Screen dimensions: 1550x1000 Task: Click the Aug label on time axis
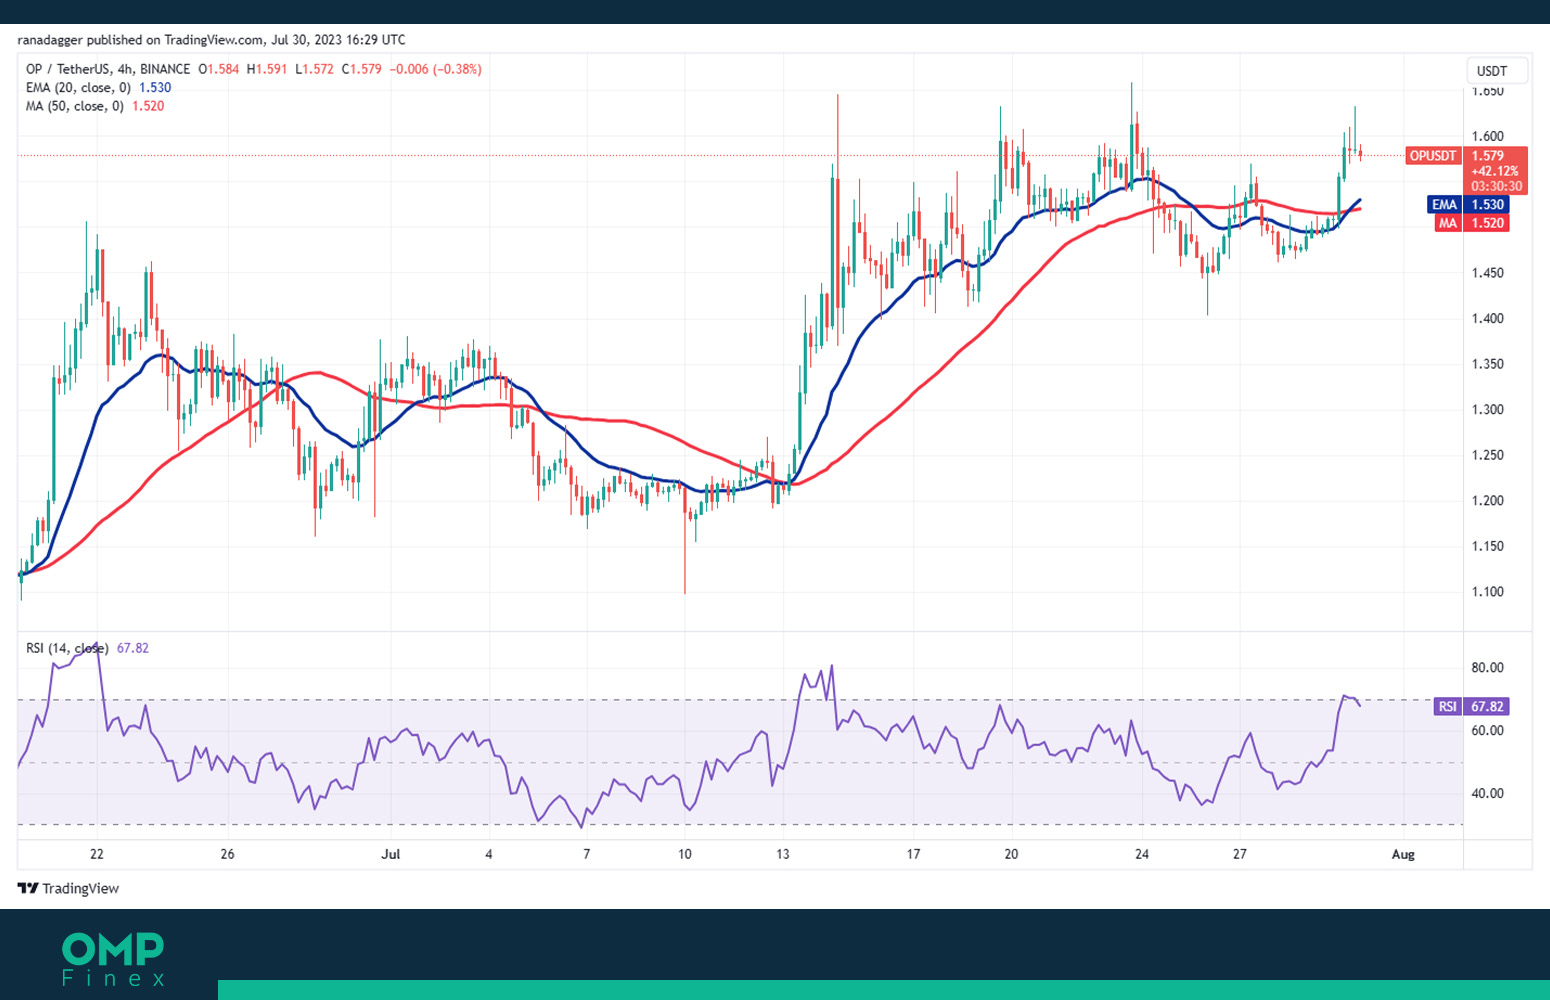(x=1403, y=854)
